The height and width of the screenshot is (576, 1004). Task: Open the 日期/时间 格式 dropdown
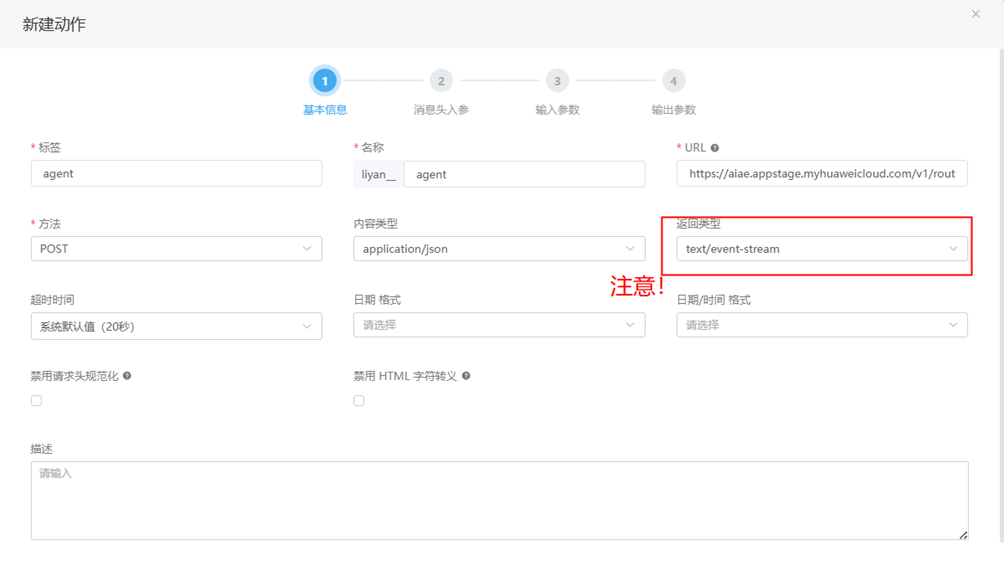[821, 325]
